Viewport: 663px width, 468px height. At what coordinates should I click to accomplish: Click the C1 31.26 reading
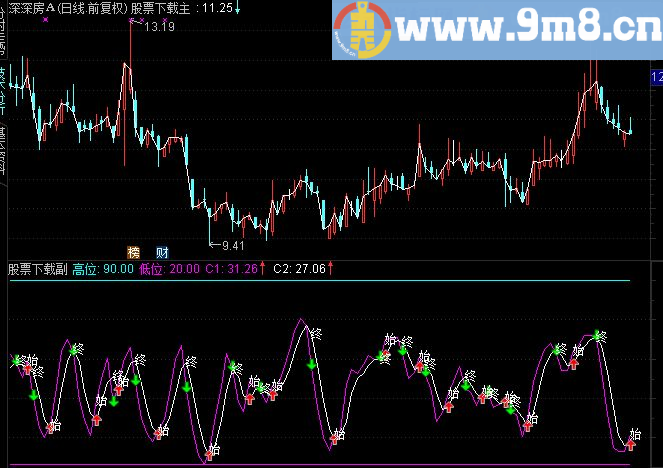(230, 269)
